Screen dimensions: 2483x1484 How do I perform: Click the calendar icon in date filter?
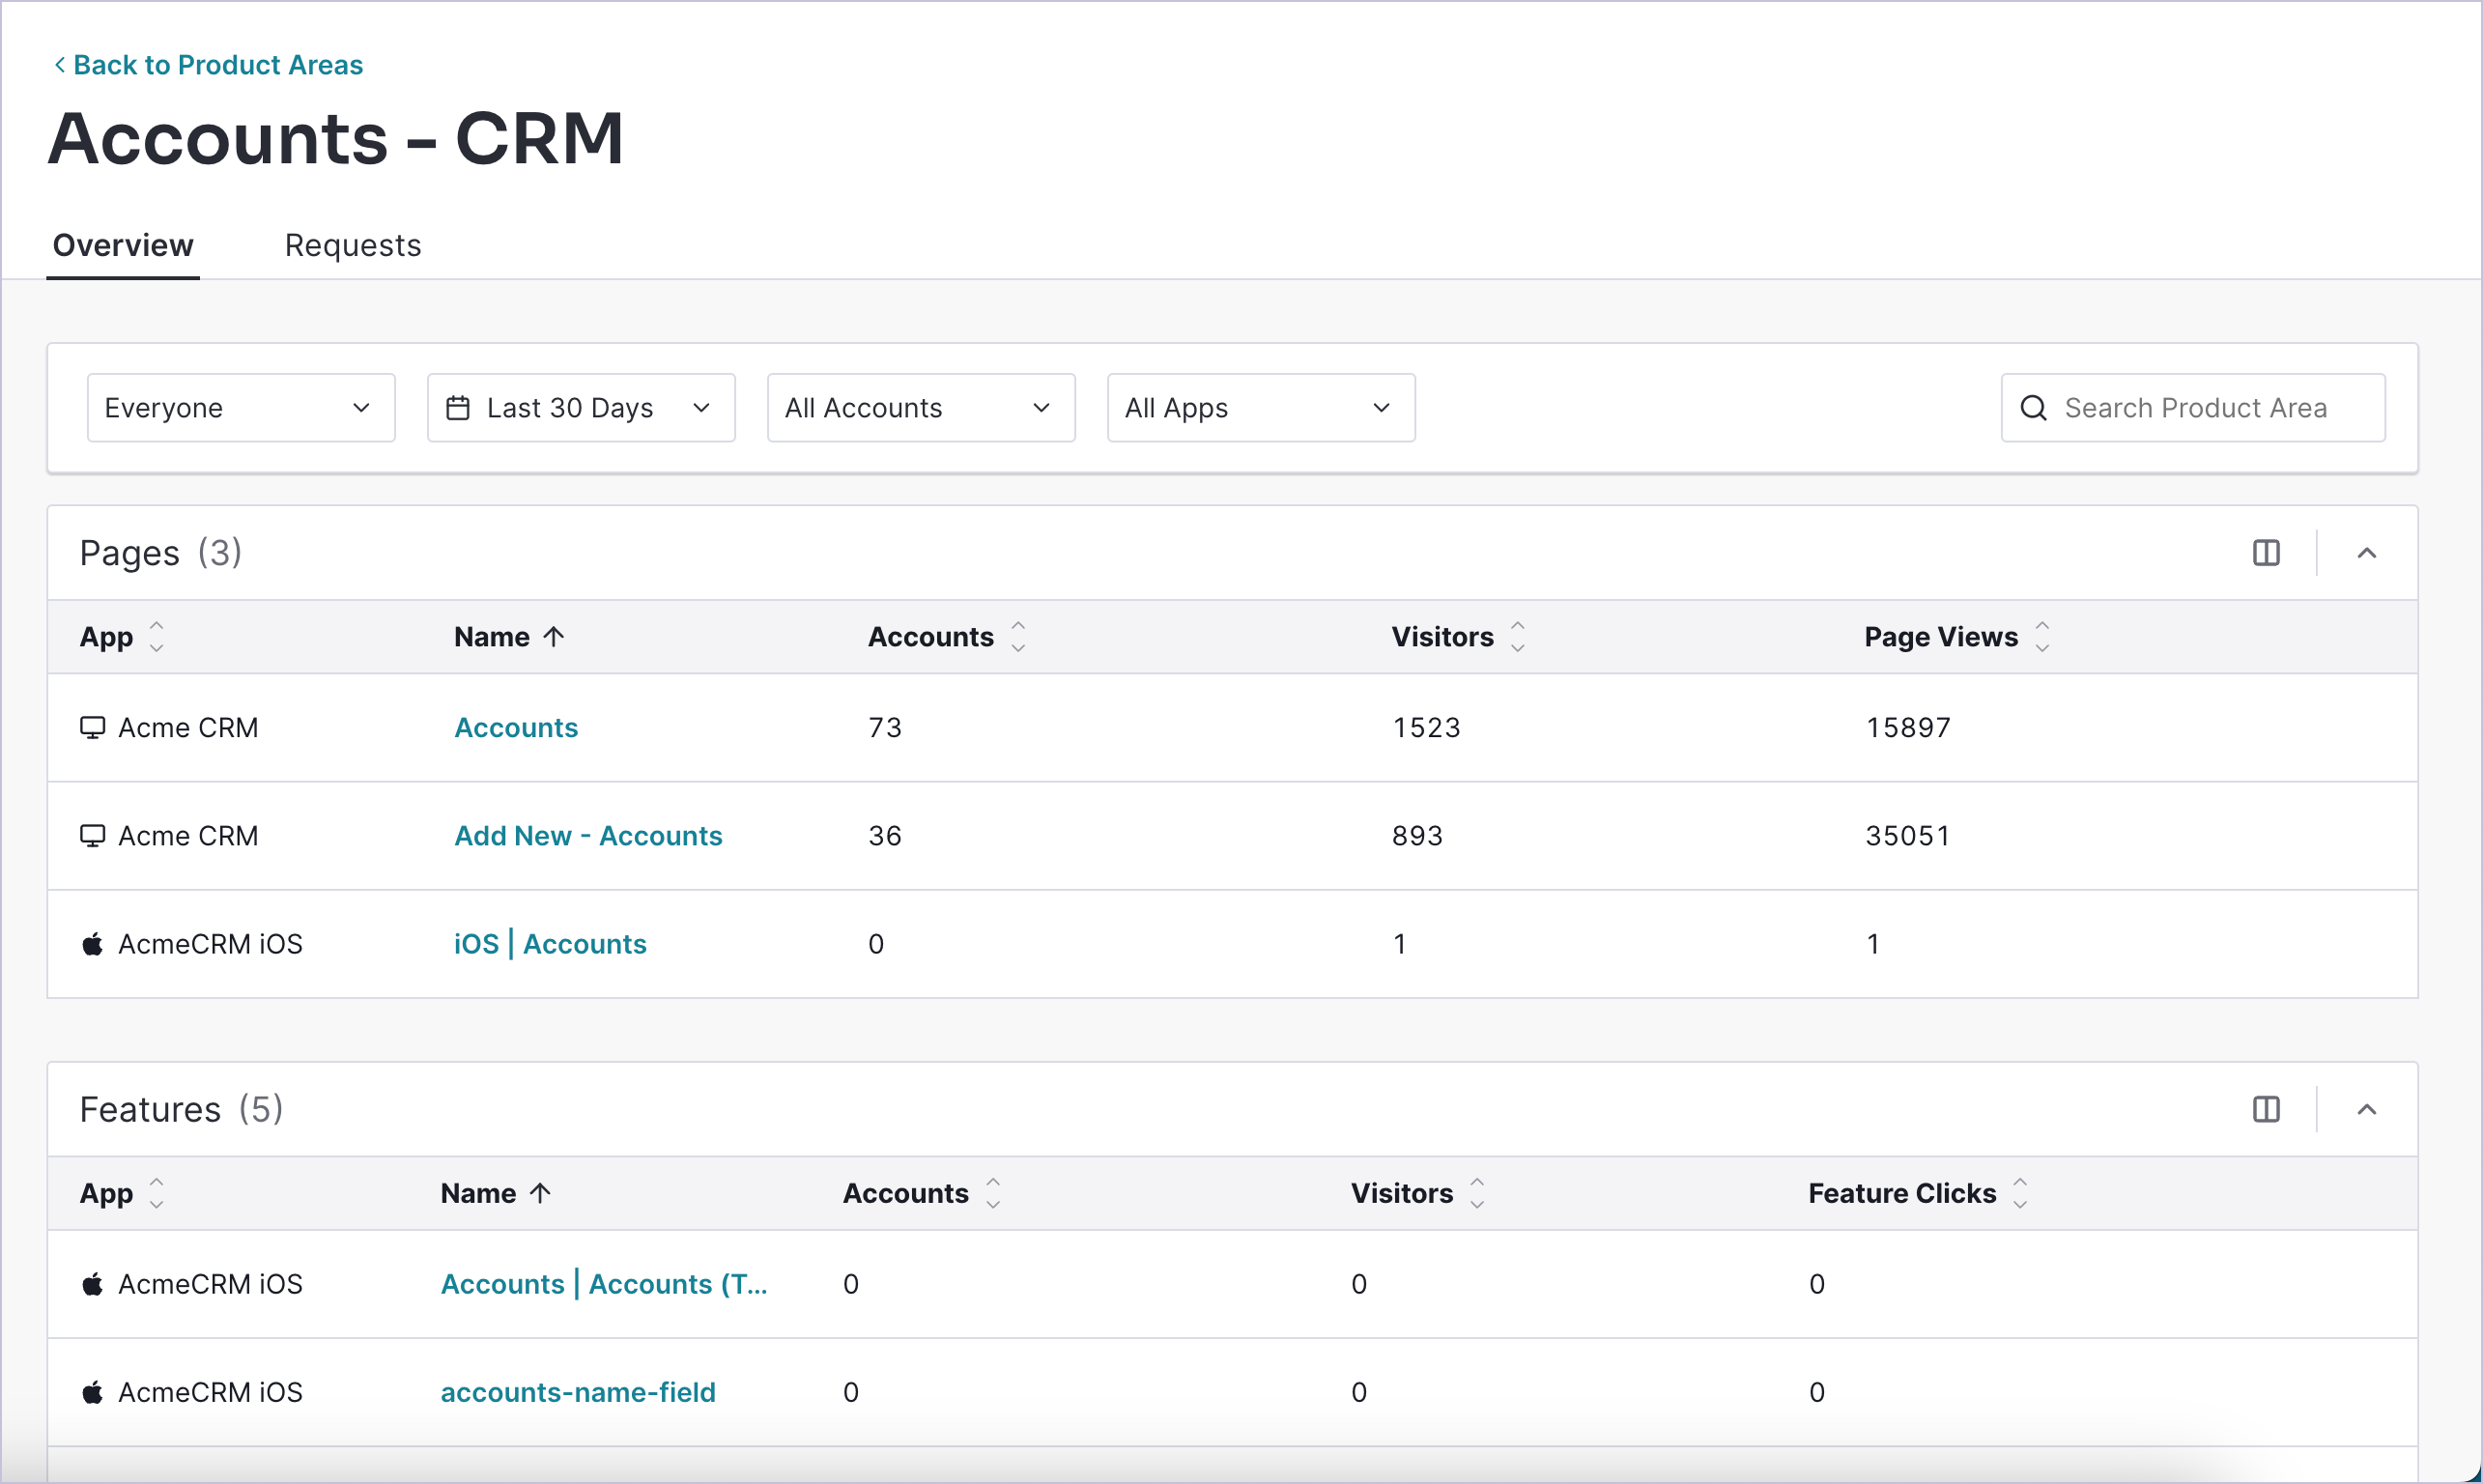(x=458, y=408)
